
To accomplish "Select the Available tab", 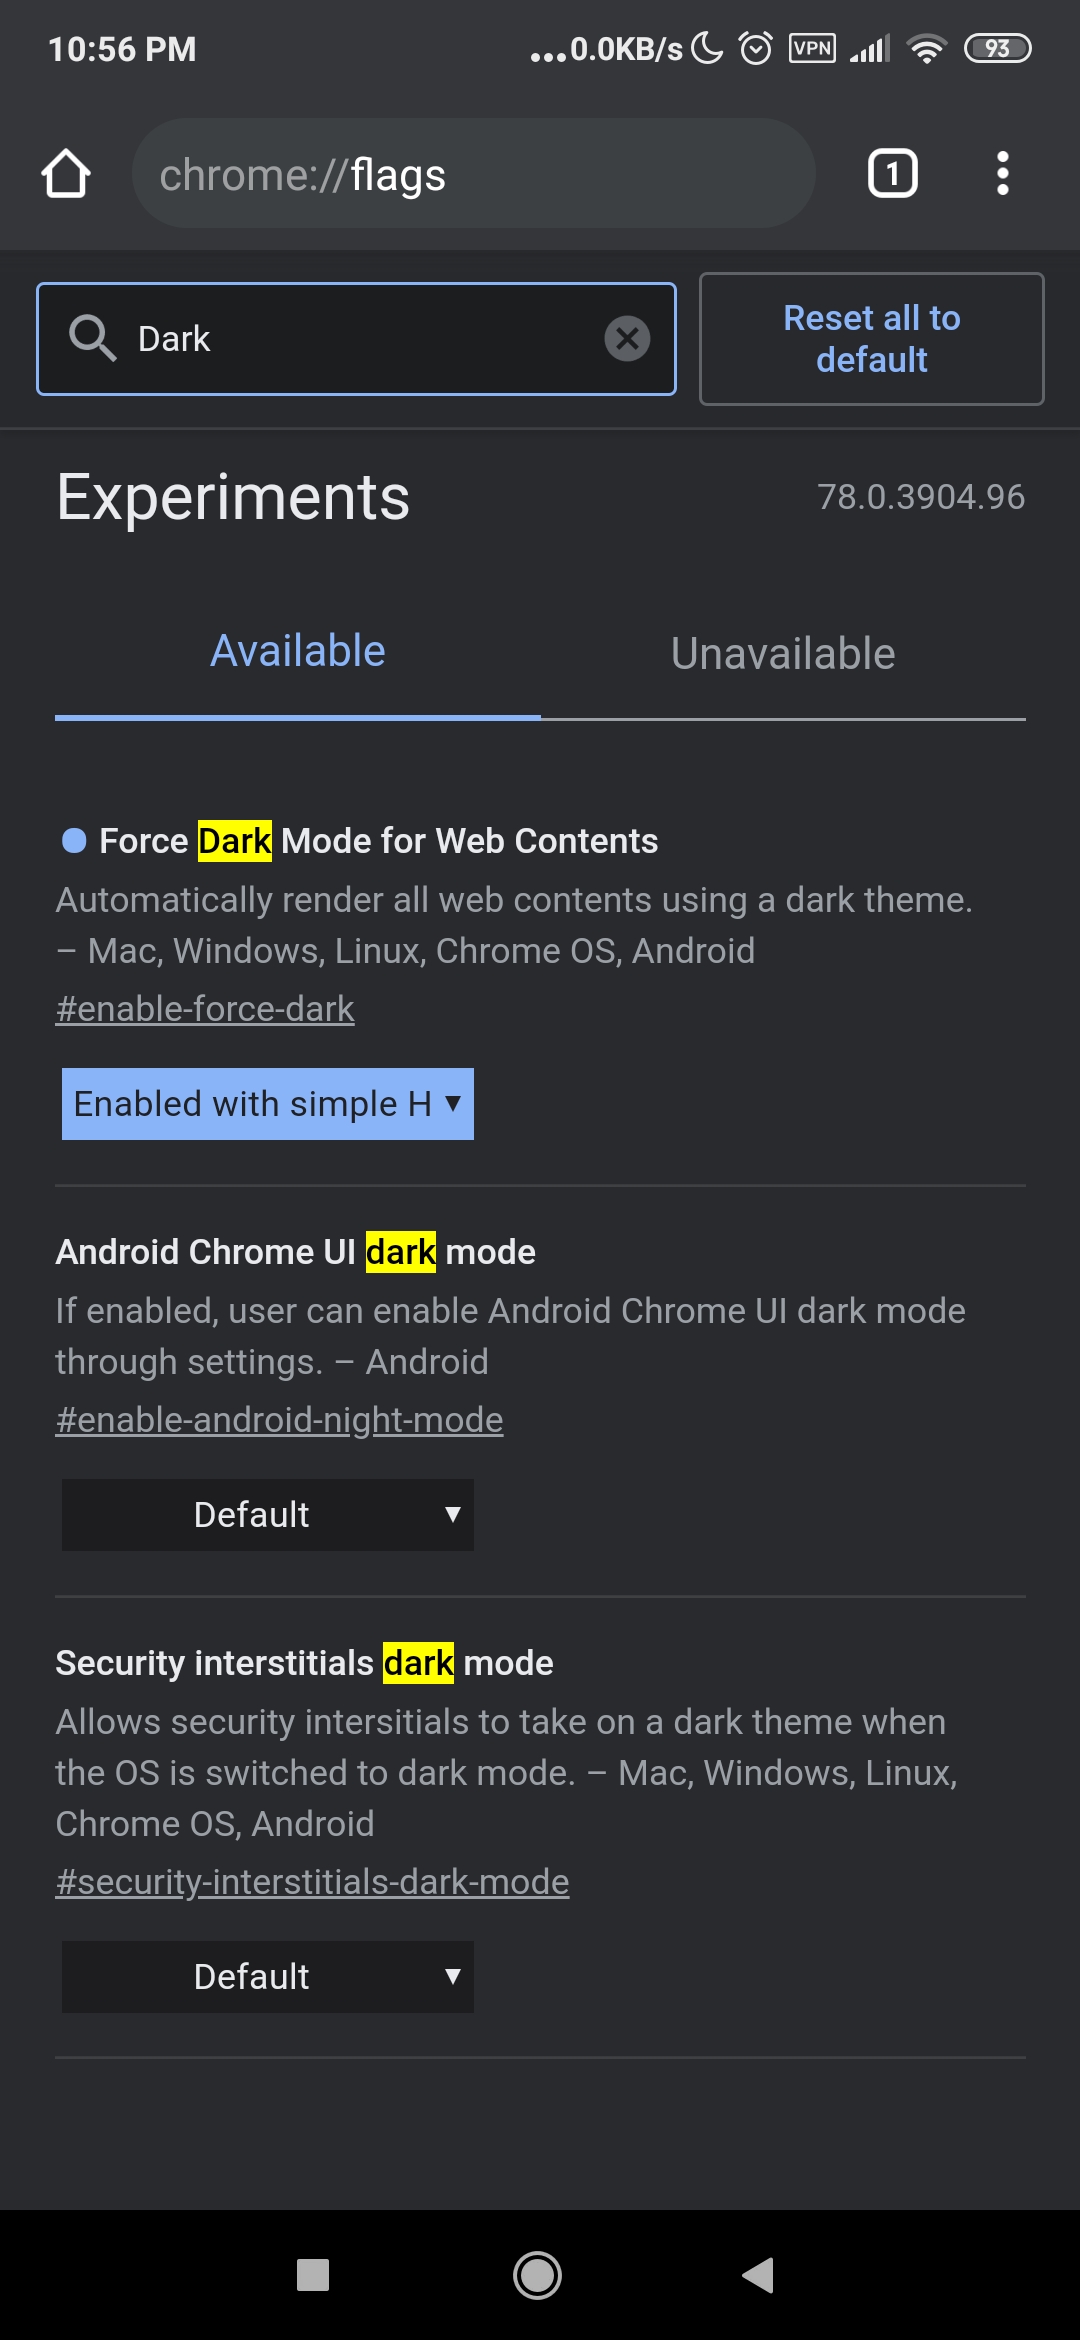I will click(x=296, y=651).
